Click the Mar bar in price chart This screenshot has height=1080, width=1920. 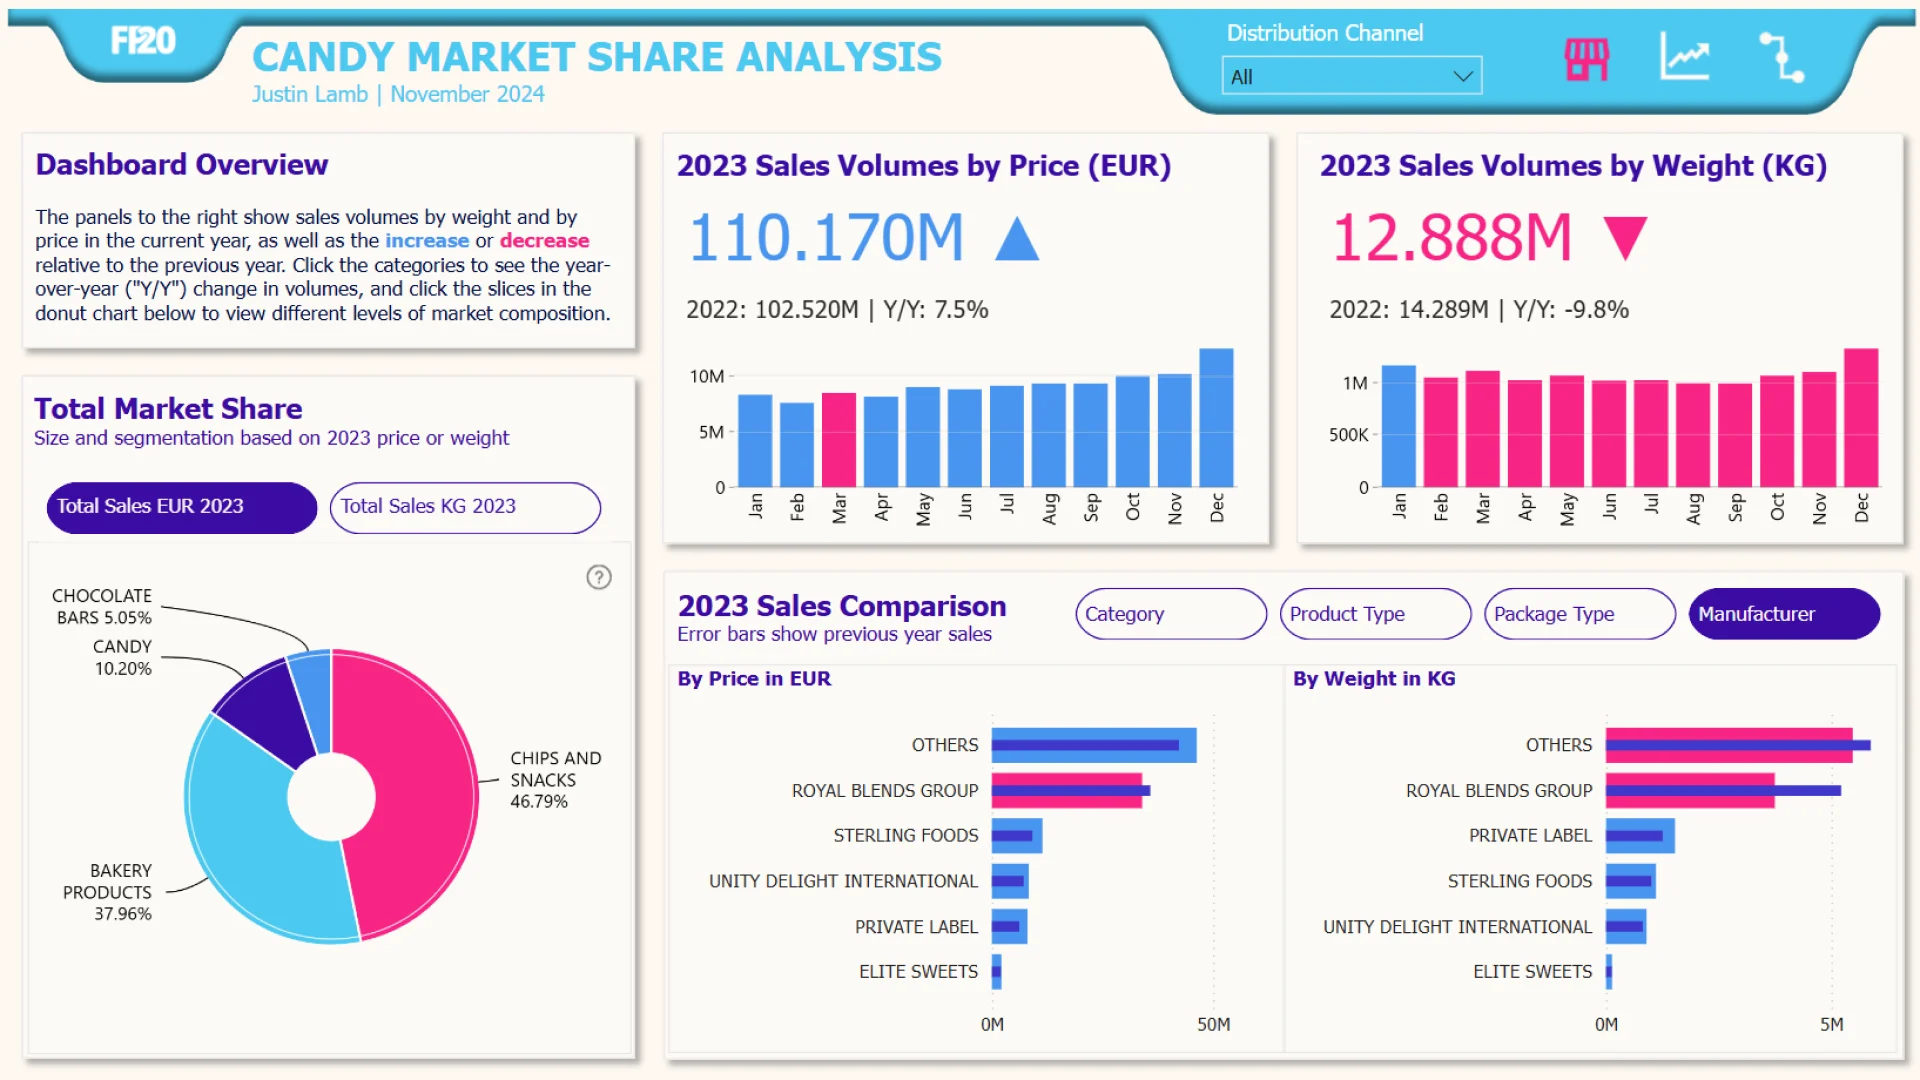pyautogui.click(x=839, y=440)
